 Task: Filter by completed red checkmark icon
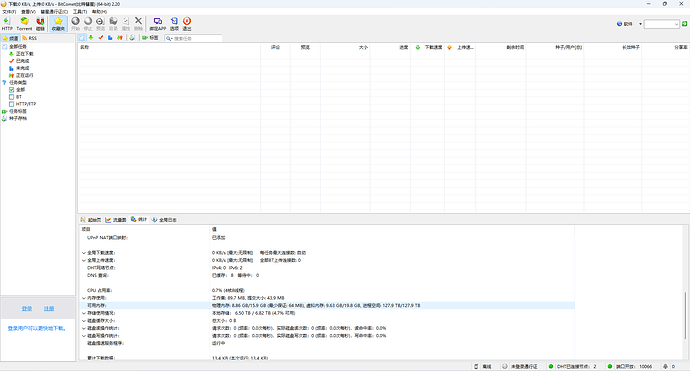101,38
